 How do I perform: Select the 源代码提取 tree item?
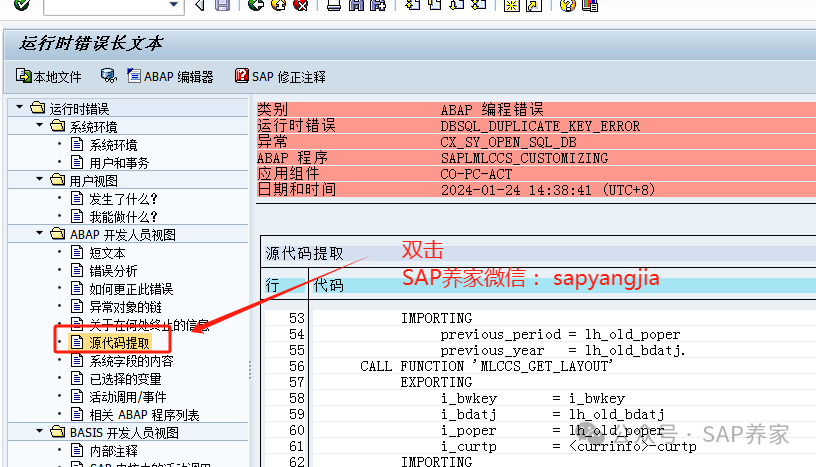coord(119,343)
